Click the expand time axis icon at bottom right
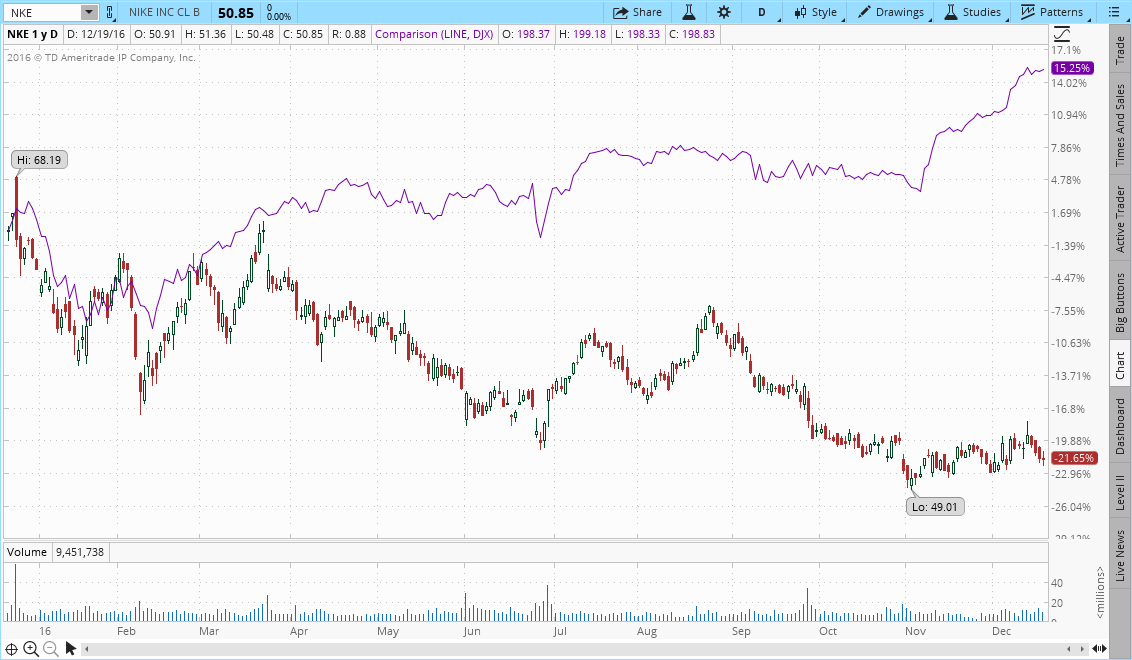Viewport: 1132px width, 660px height. click(x=1100, y=649)
